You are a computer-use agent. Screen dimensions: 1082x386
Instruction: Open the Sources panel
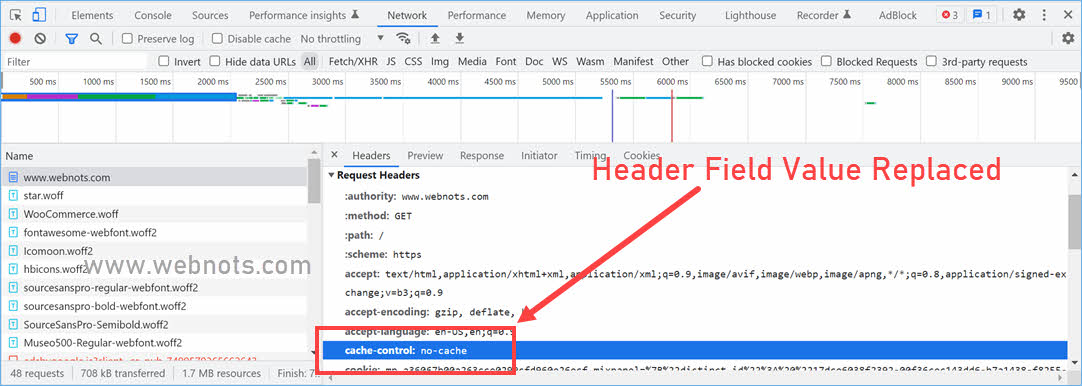click(210, 15)
